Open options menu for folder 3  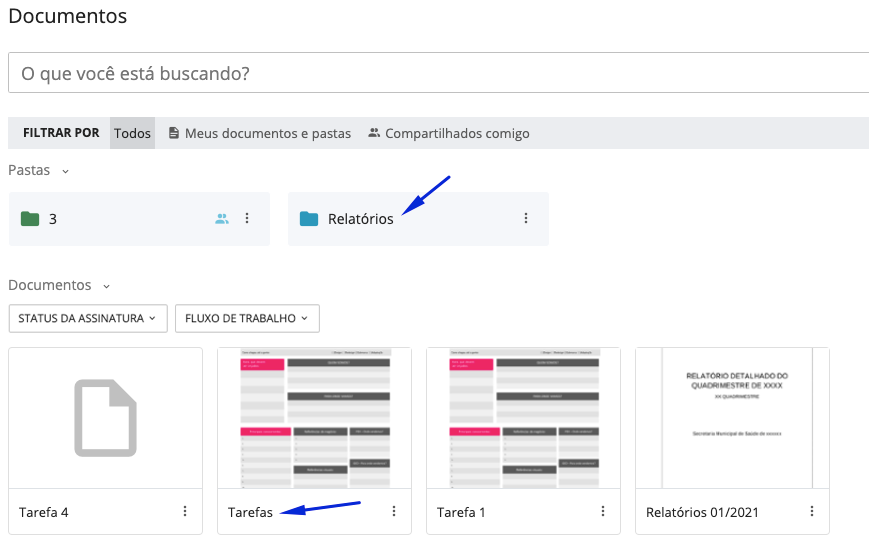[247, 218]
